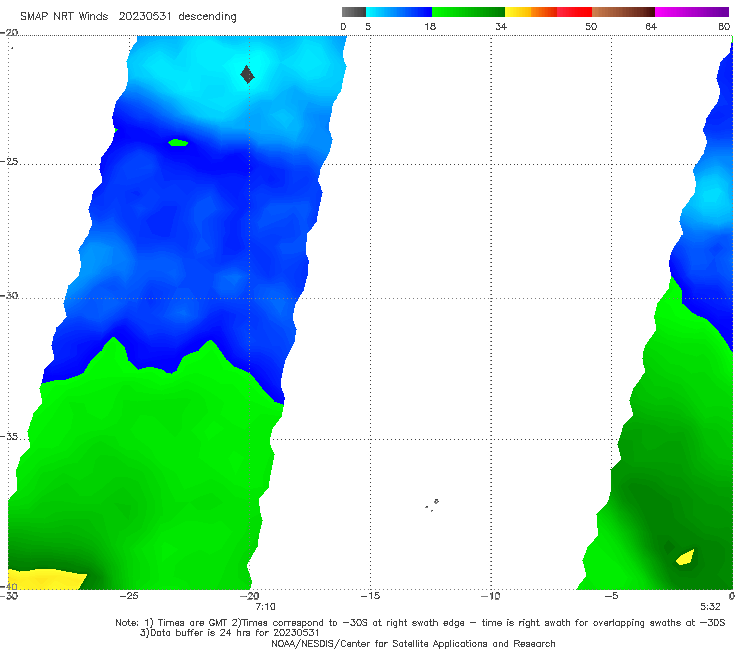
Task: Click the longitude axis label '-5'
Action: [x=611, y=596]
